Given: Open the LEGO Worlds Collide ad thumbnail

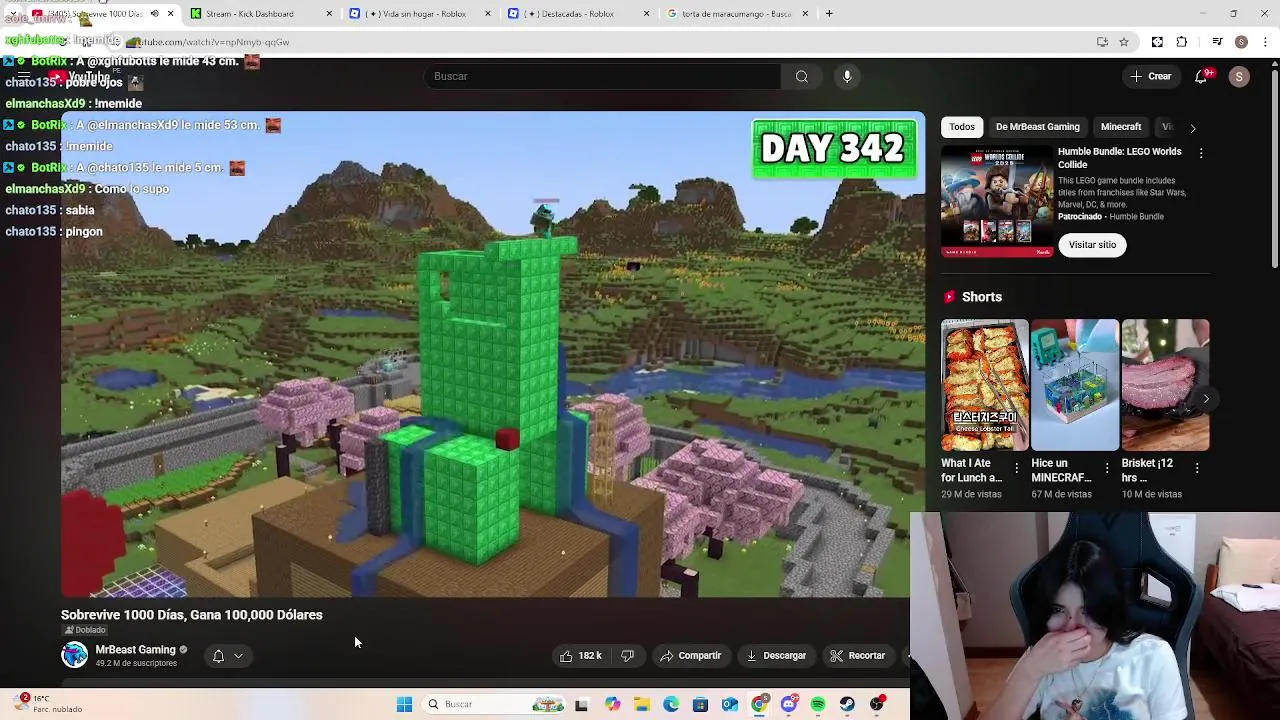Looking at the screenshot, I should 997,201.
